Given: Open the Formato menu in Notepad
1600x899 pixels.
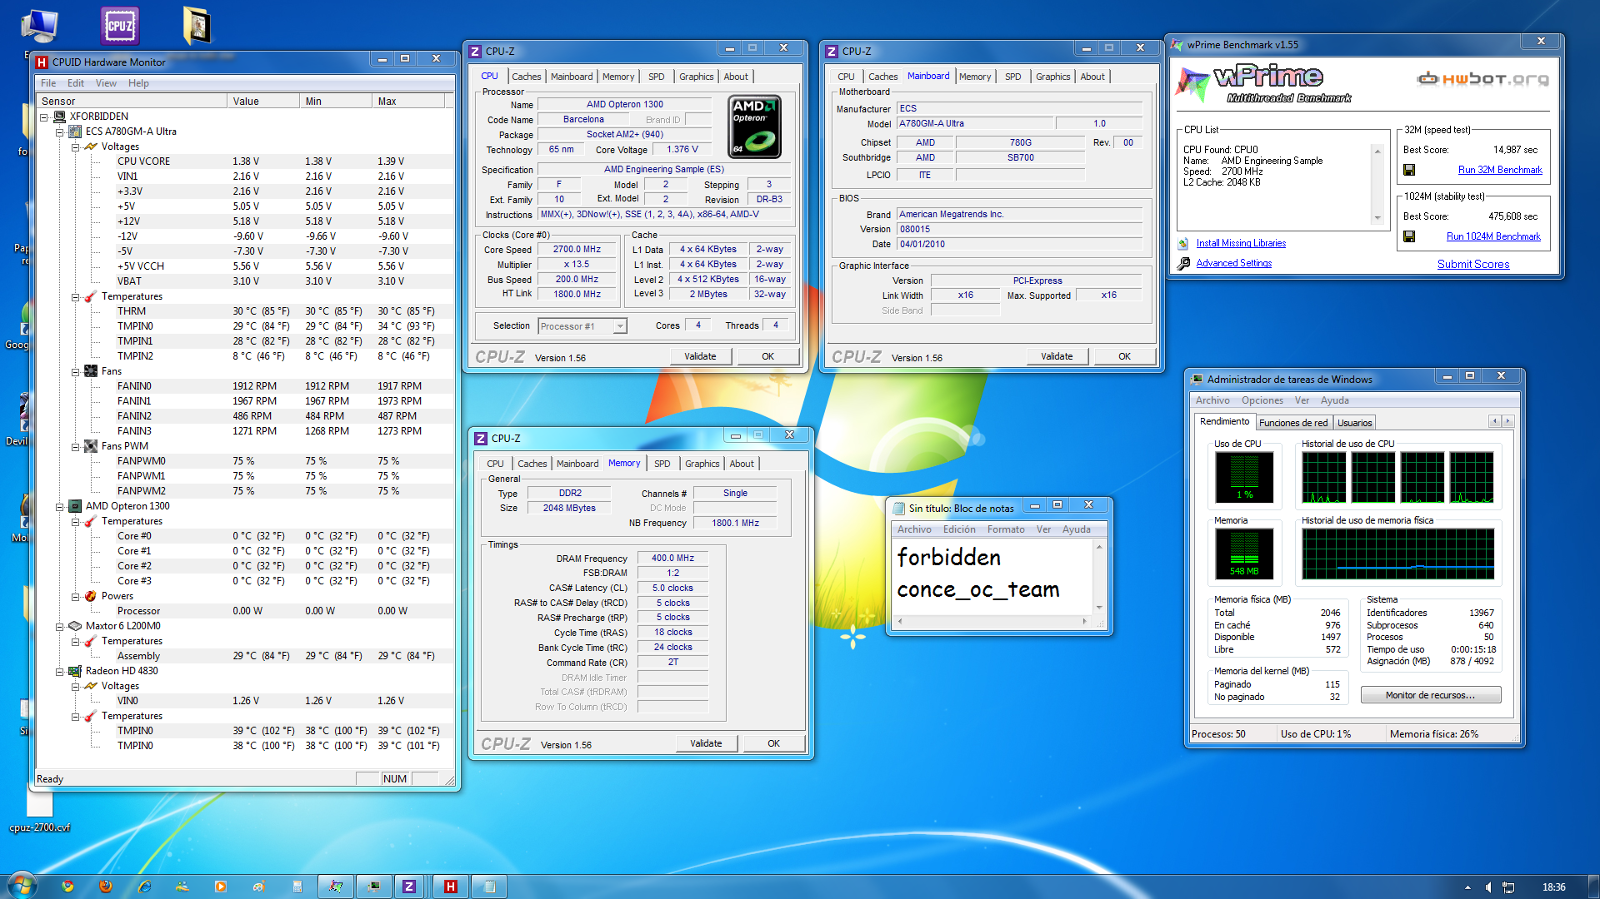Looking at the screenshot, I should pyautogui.click(x=1006, y=530).
